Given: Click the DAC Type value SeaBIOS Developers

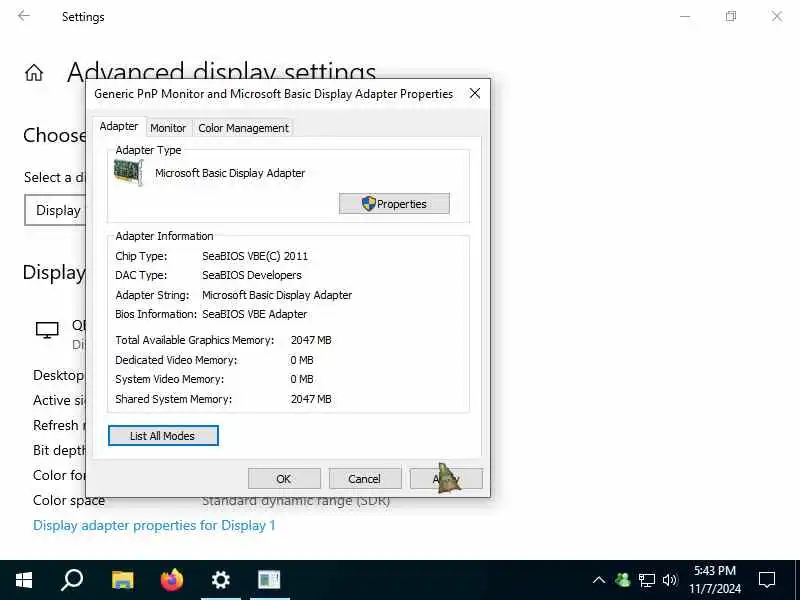Looking at the screenshot, I should [x=252, y=276].
